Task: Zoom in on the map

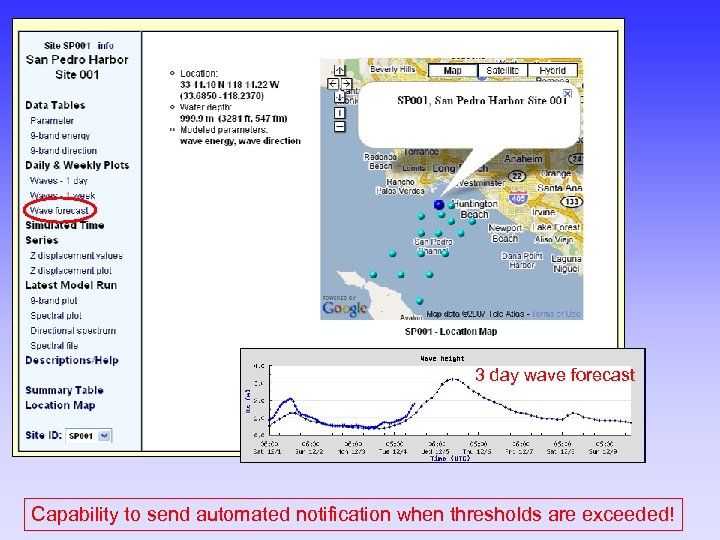Action: click(339, 112)
